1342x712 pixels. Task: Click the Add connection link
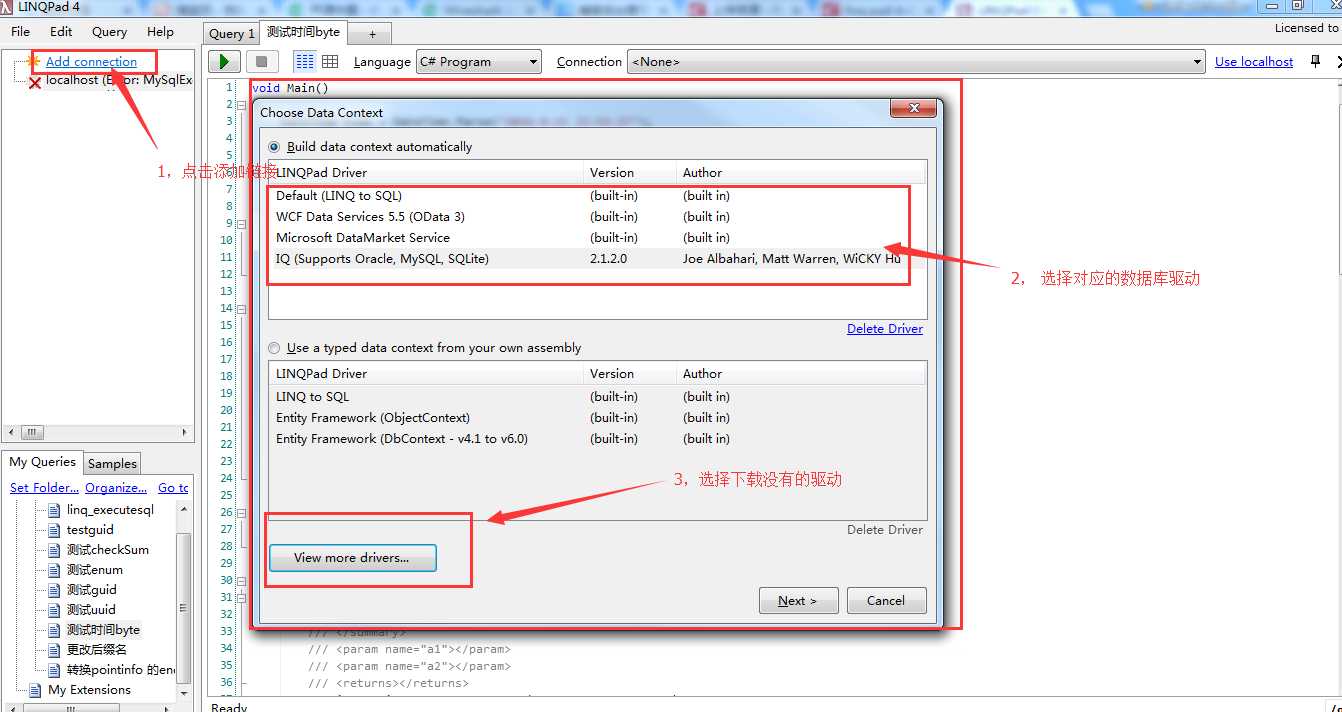coord(91,62)
